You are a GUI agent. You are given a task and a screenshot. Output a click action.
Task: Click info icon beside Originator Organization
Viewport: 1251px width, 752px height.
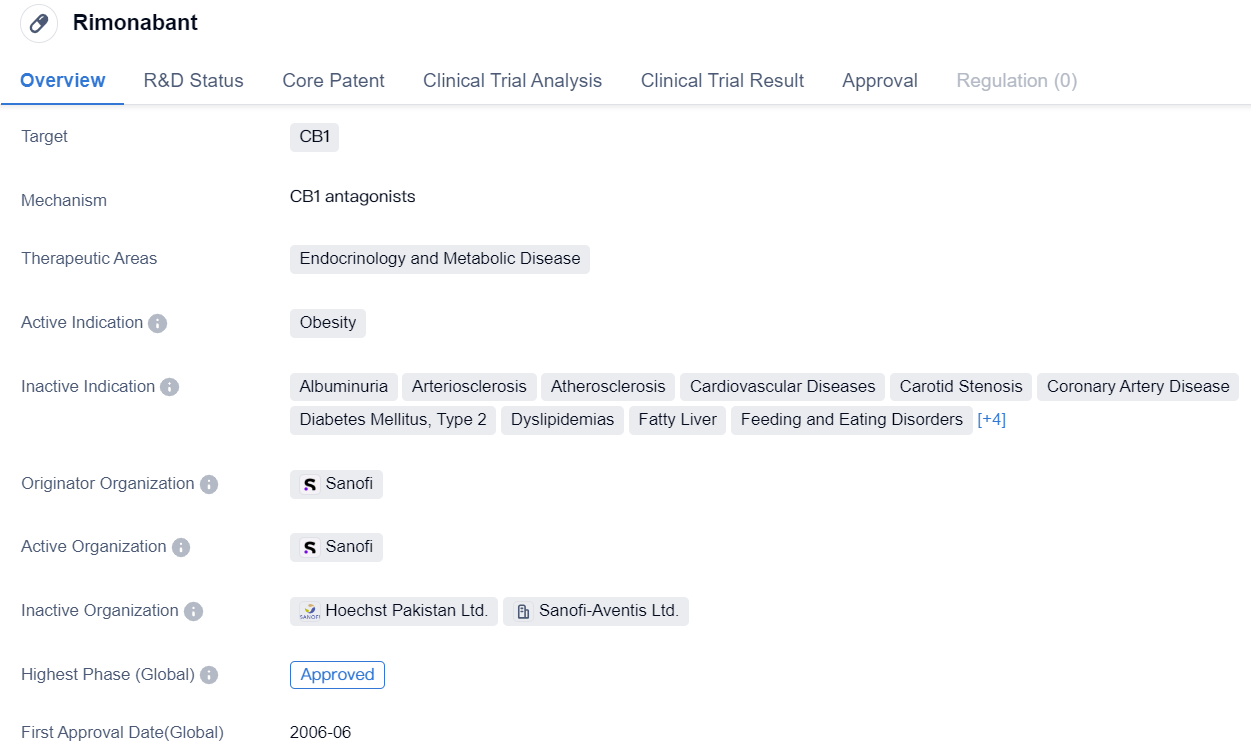208,484
